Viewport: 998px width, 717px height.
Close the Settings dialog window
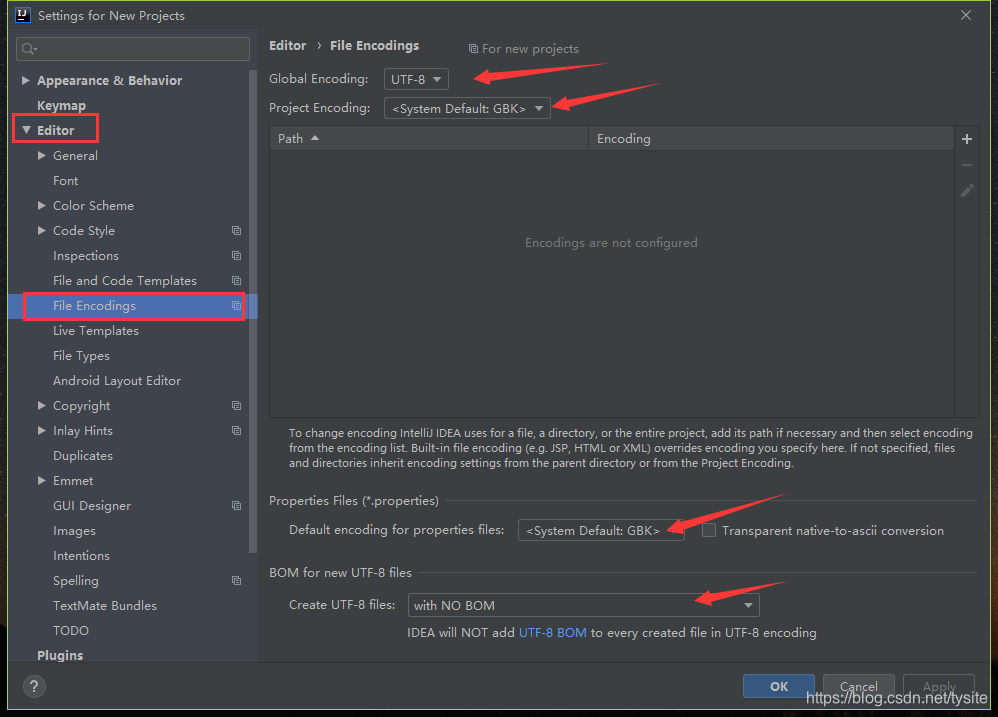point(966,15)
